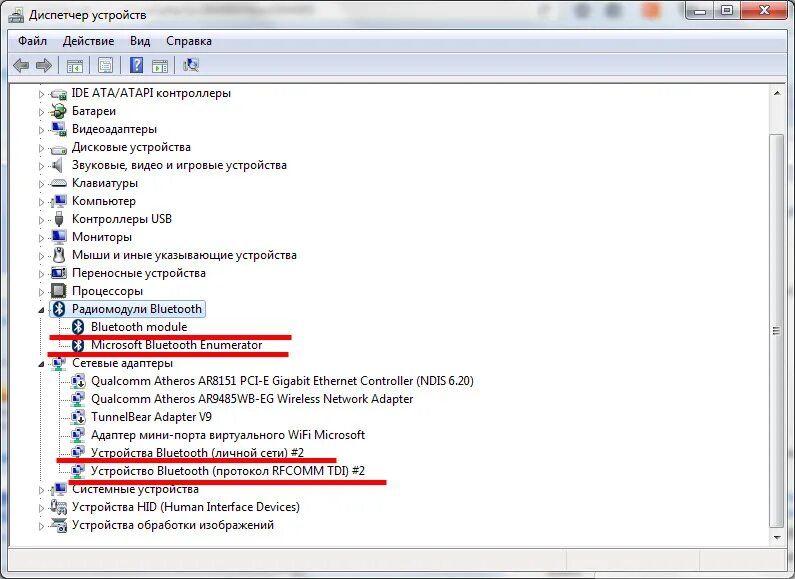The height and width of the screenshot is (579, 795).
Task: Click the Звуковые speaker icon
Action: click(58, 165)
